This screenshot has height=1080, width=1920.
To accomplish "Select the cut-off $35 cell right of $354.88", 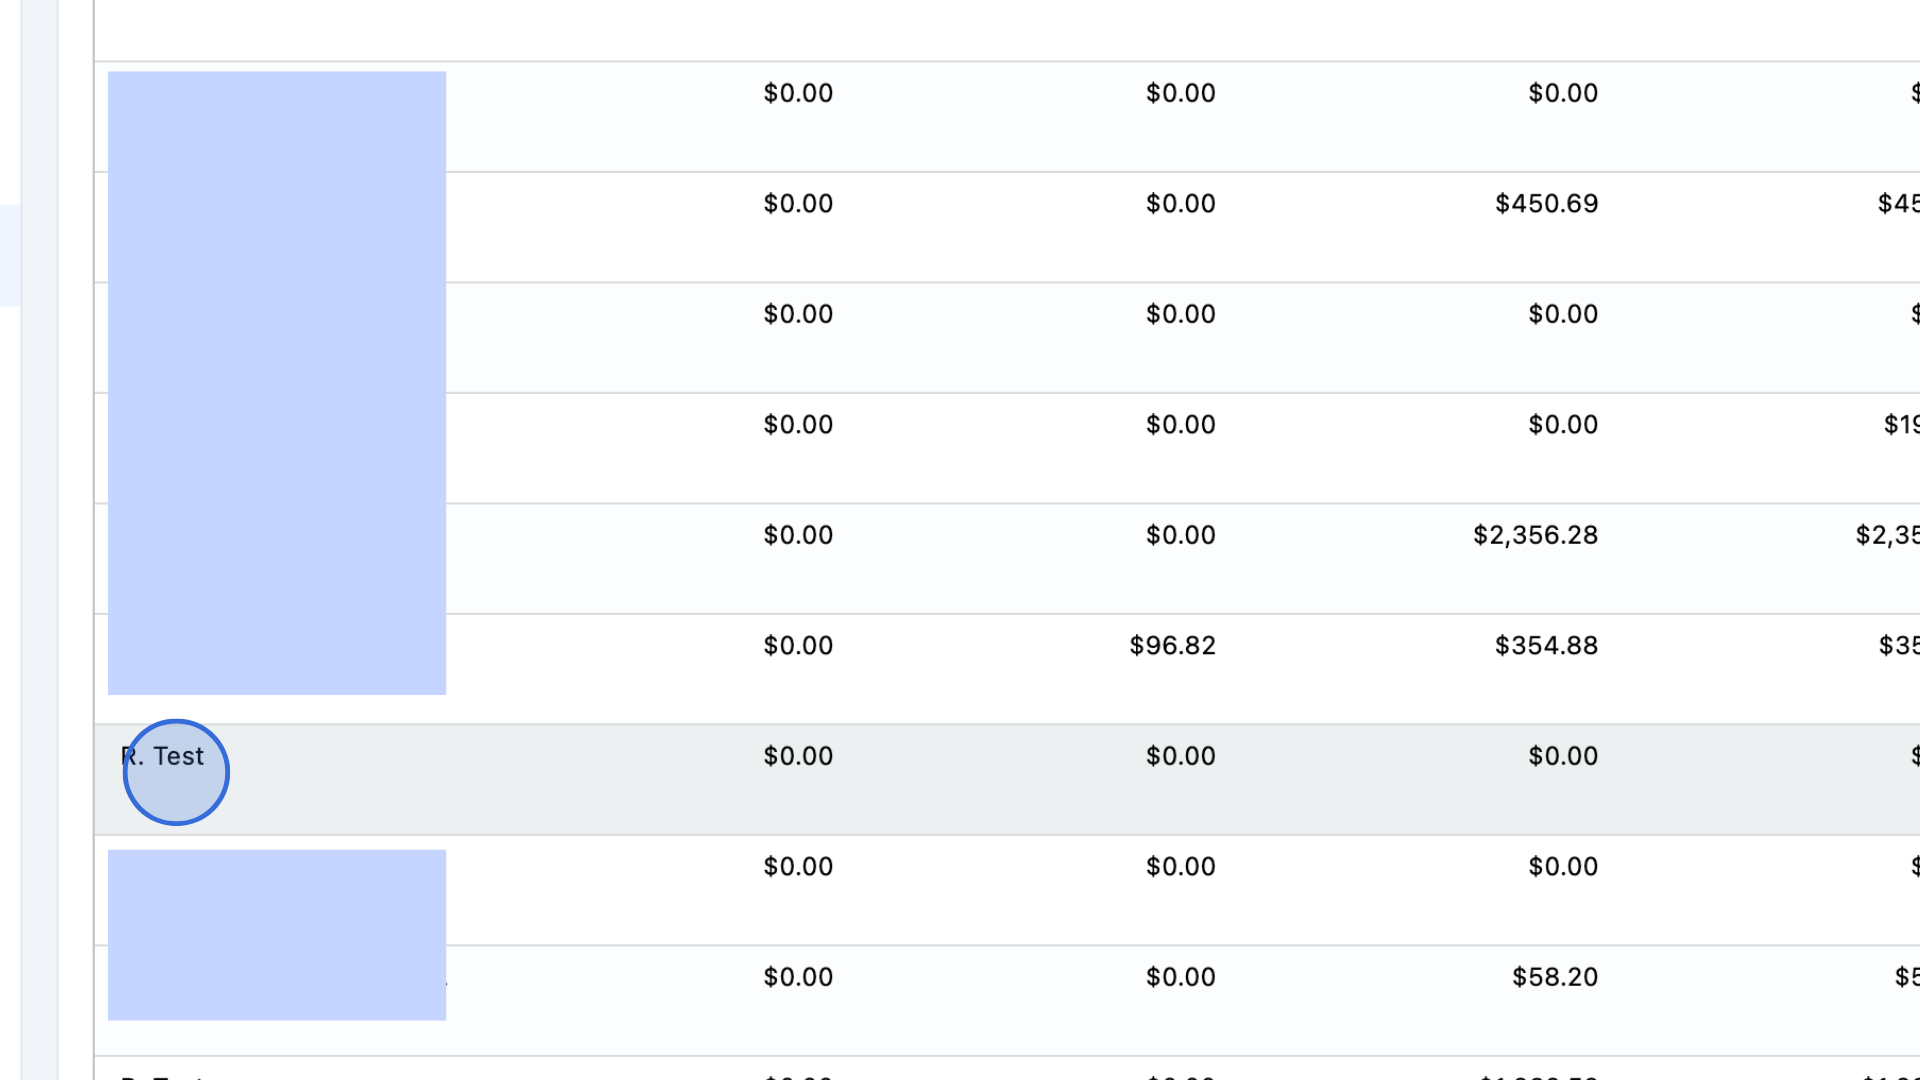I will (1898, 646).
